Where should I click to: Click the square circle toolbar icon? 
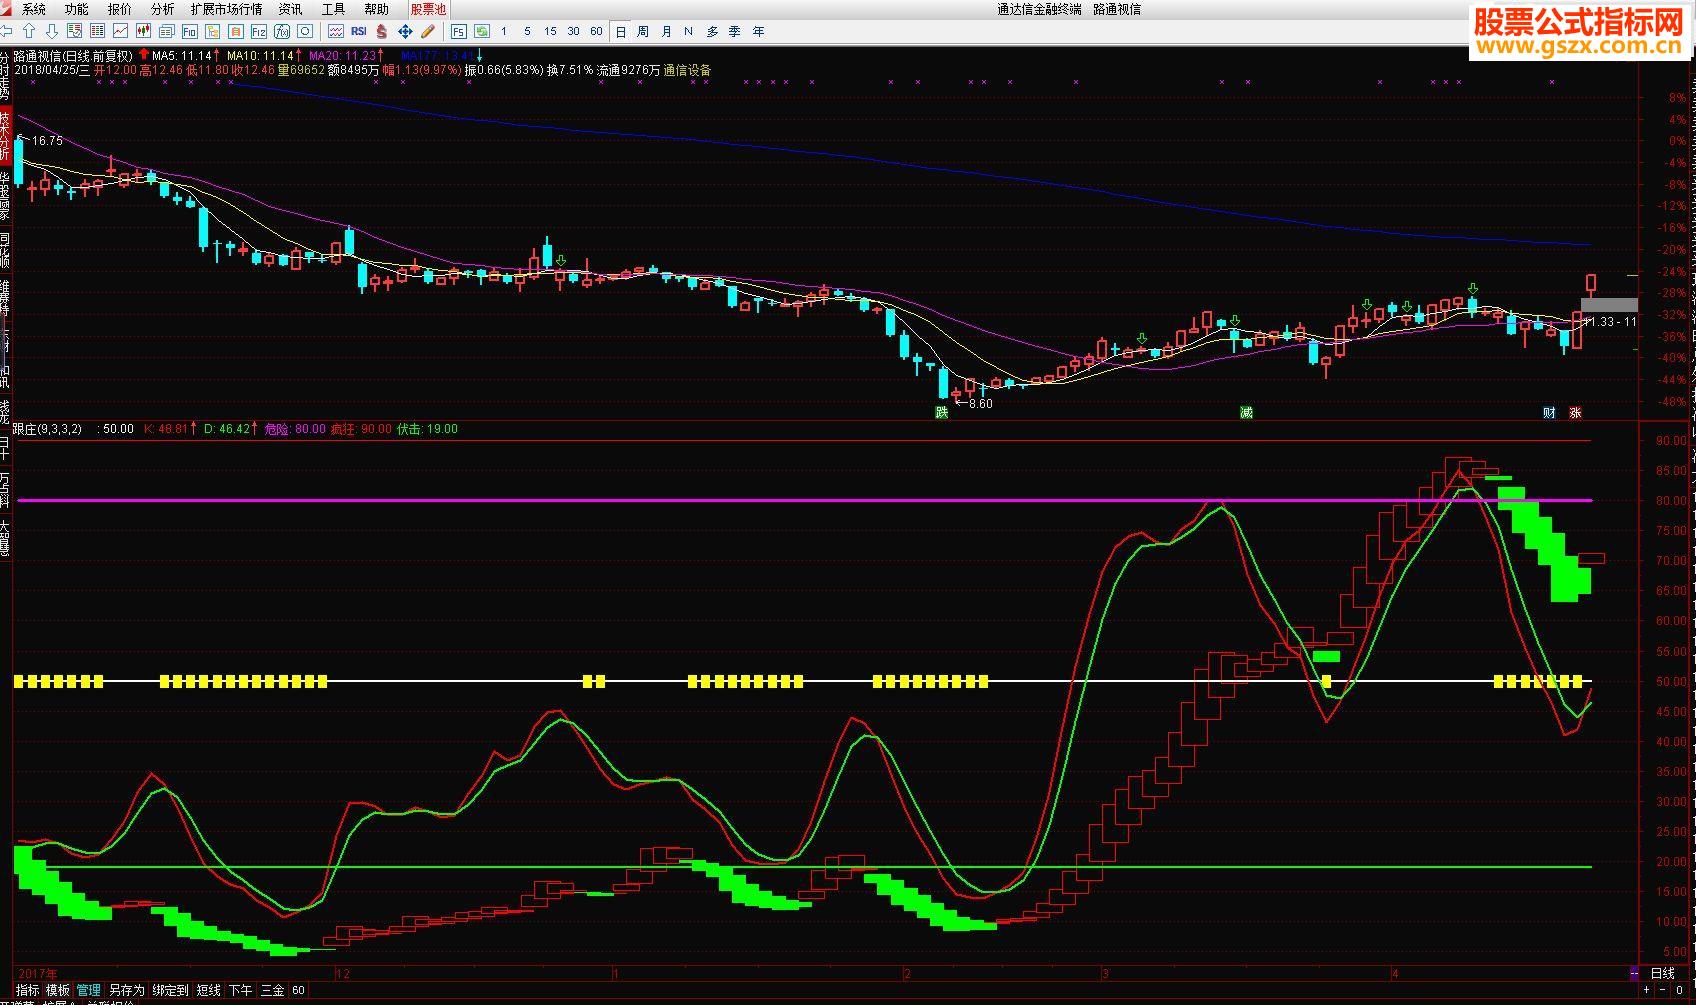pos(305,31)
